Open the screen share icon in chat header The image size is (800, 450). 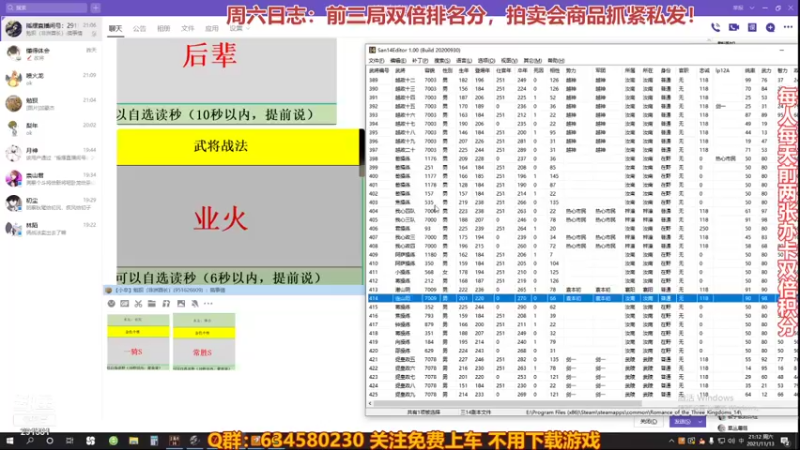point(752,28)
